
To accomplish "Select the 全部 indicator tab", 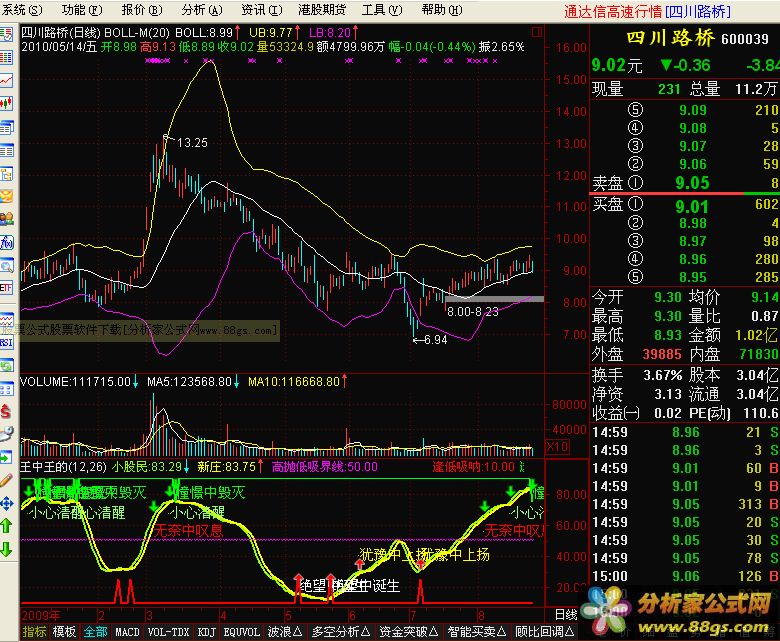I will pos(96,632).
